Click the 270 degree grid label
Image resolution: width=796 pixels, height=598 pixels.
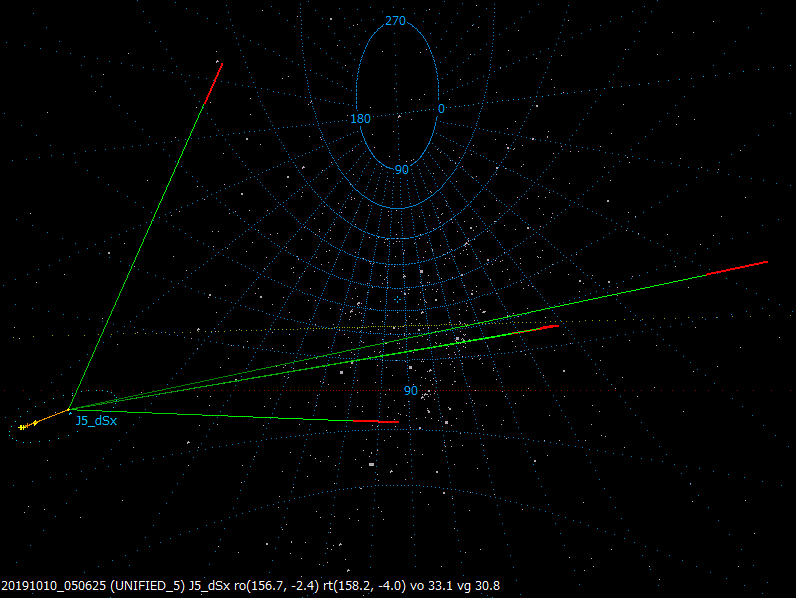pos(395,21)
